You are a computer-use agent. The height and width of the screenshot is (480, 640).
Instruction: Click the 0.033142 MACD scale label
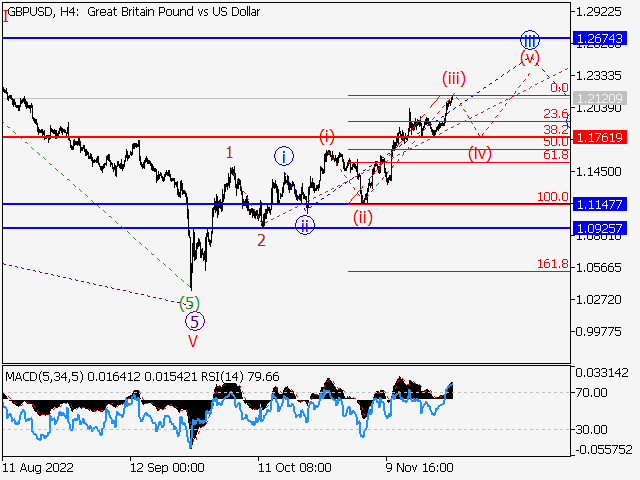(602, 373)
